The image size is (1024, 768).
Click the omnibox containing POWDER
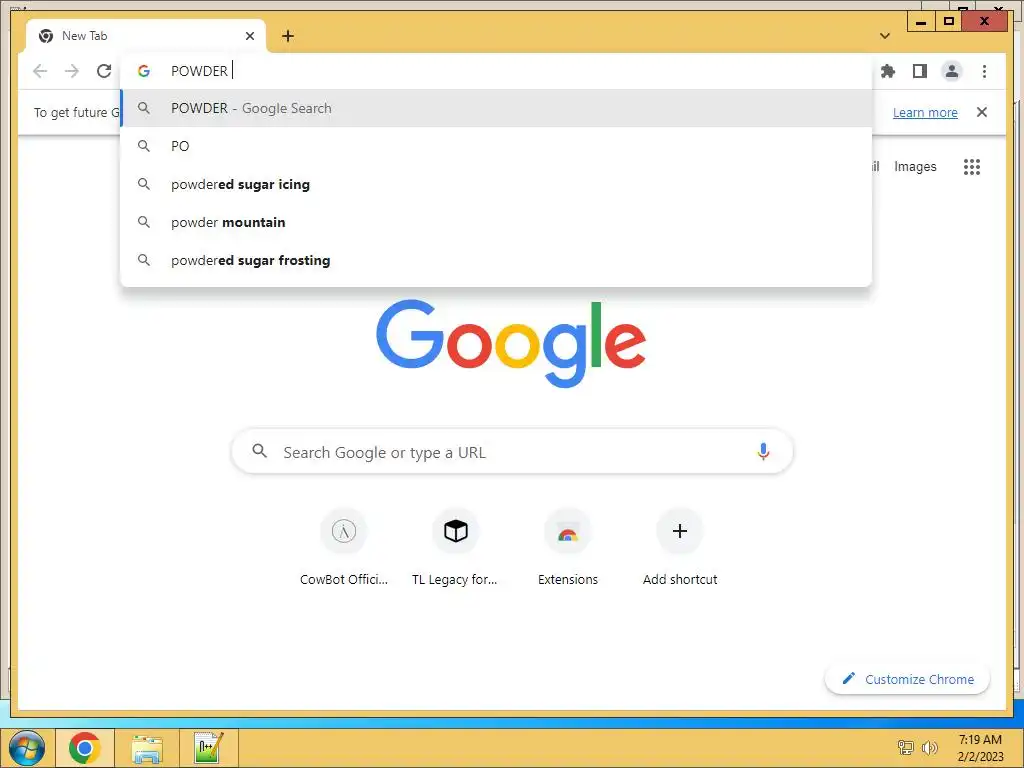pyautogui.click(x=496, y=71)
